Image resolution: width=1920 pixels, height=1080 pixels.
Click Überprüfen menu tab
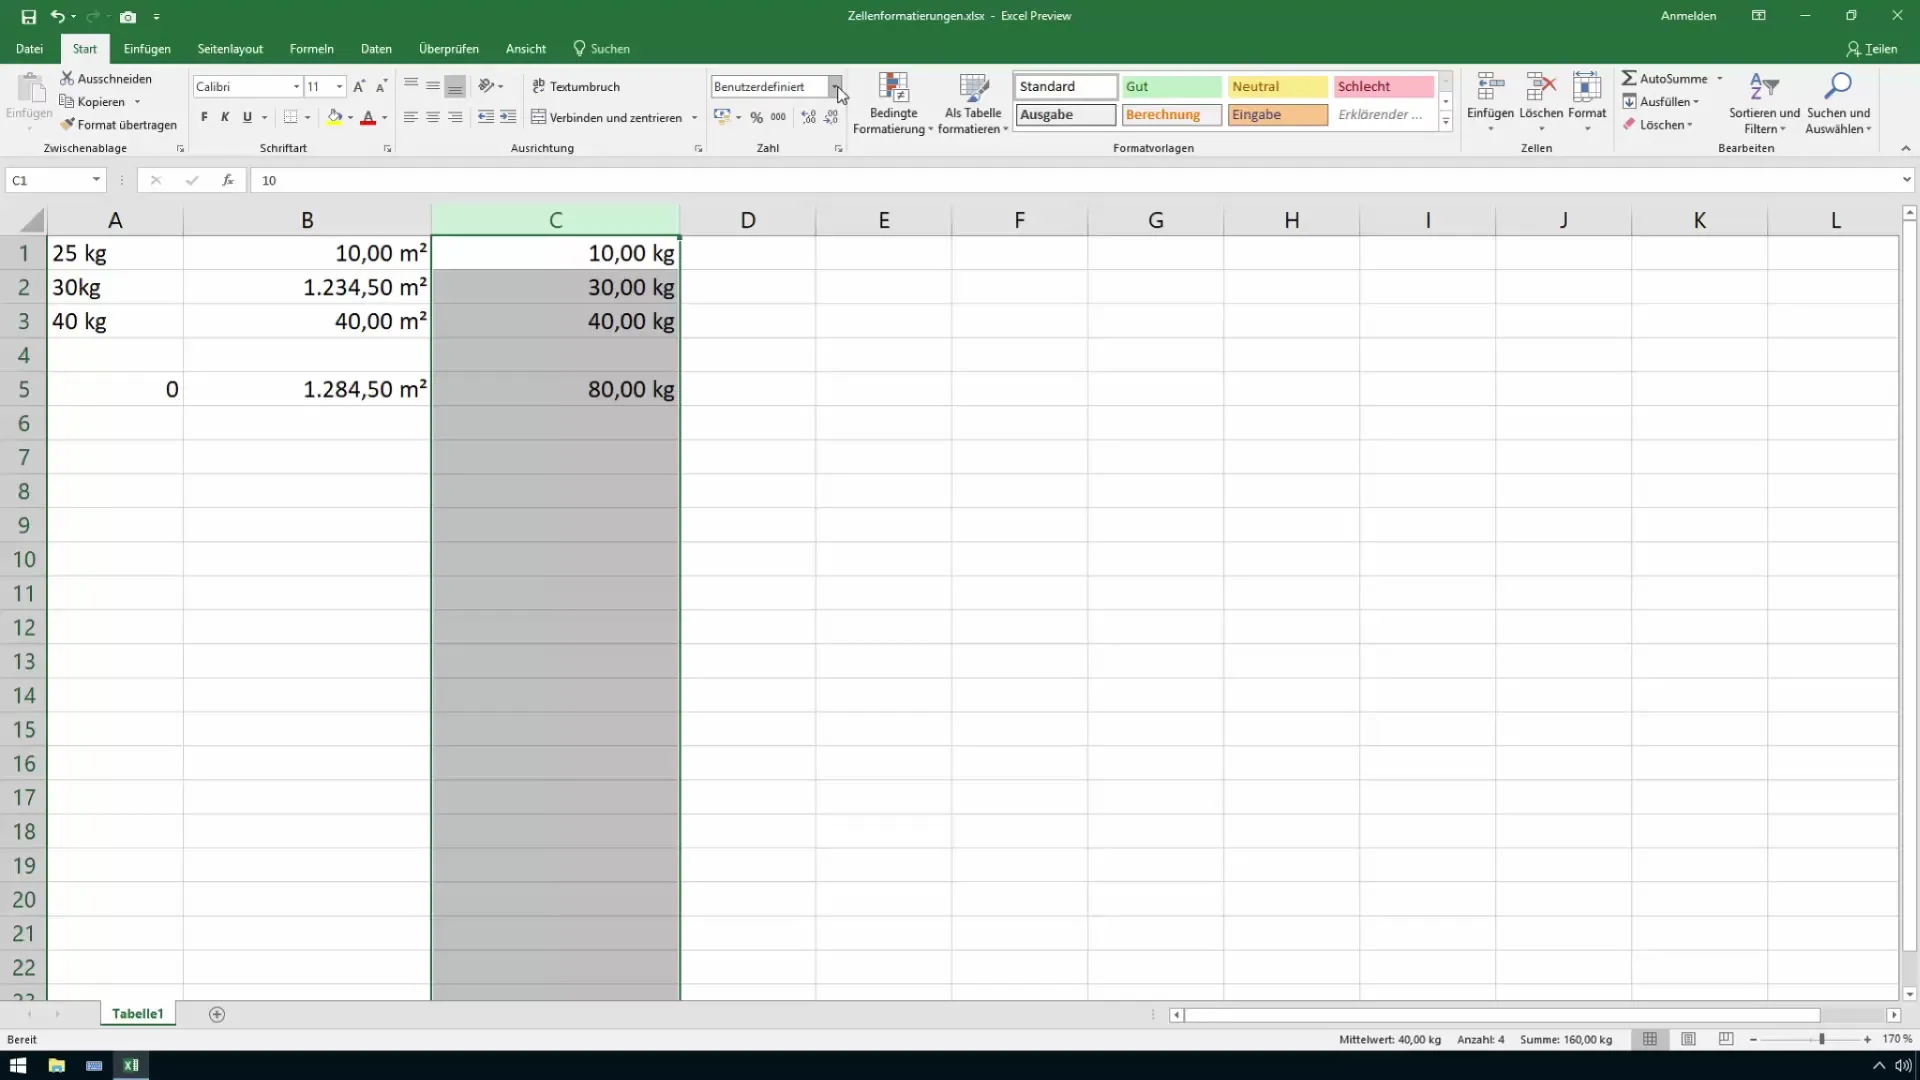(450, 49)
